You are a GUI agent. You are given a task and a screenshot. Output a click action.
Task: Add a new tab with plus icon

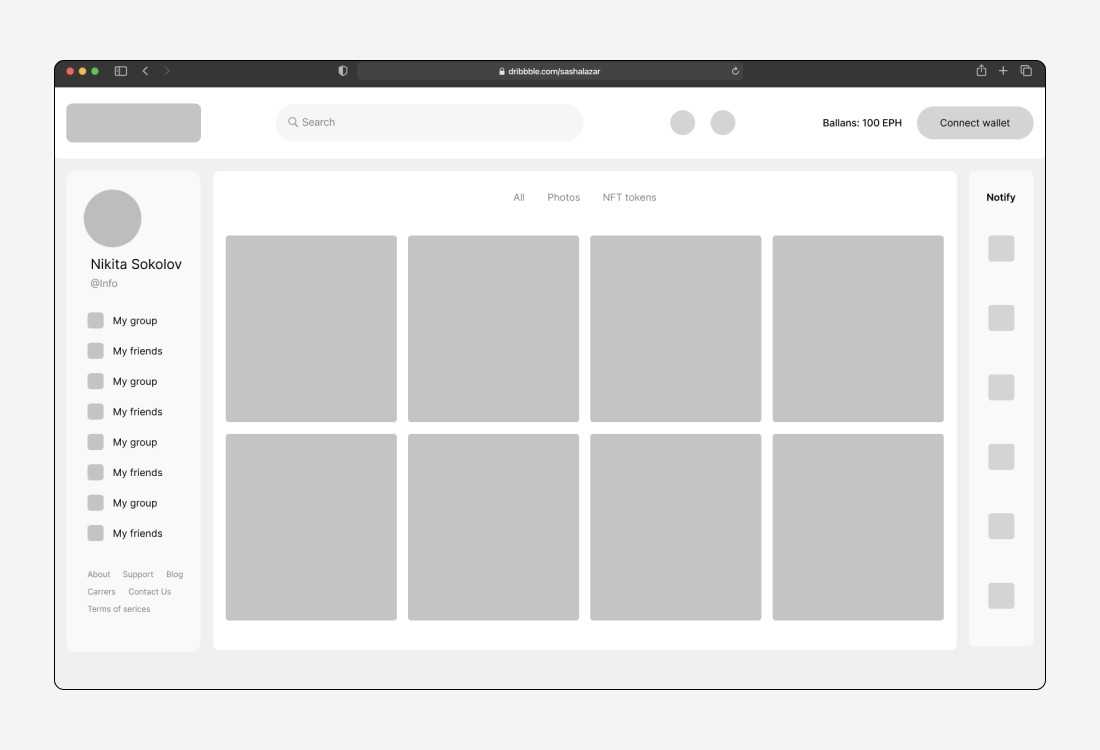[x=1003, y=70]
